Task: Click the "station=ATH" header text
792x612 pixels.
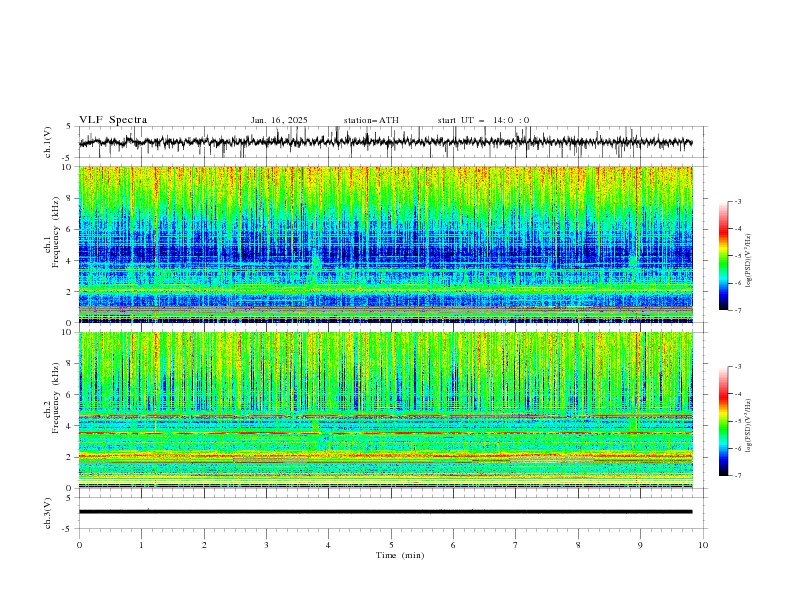Action: point(371,120)
